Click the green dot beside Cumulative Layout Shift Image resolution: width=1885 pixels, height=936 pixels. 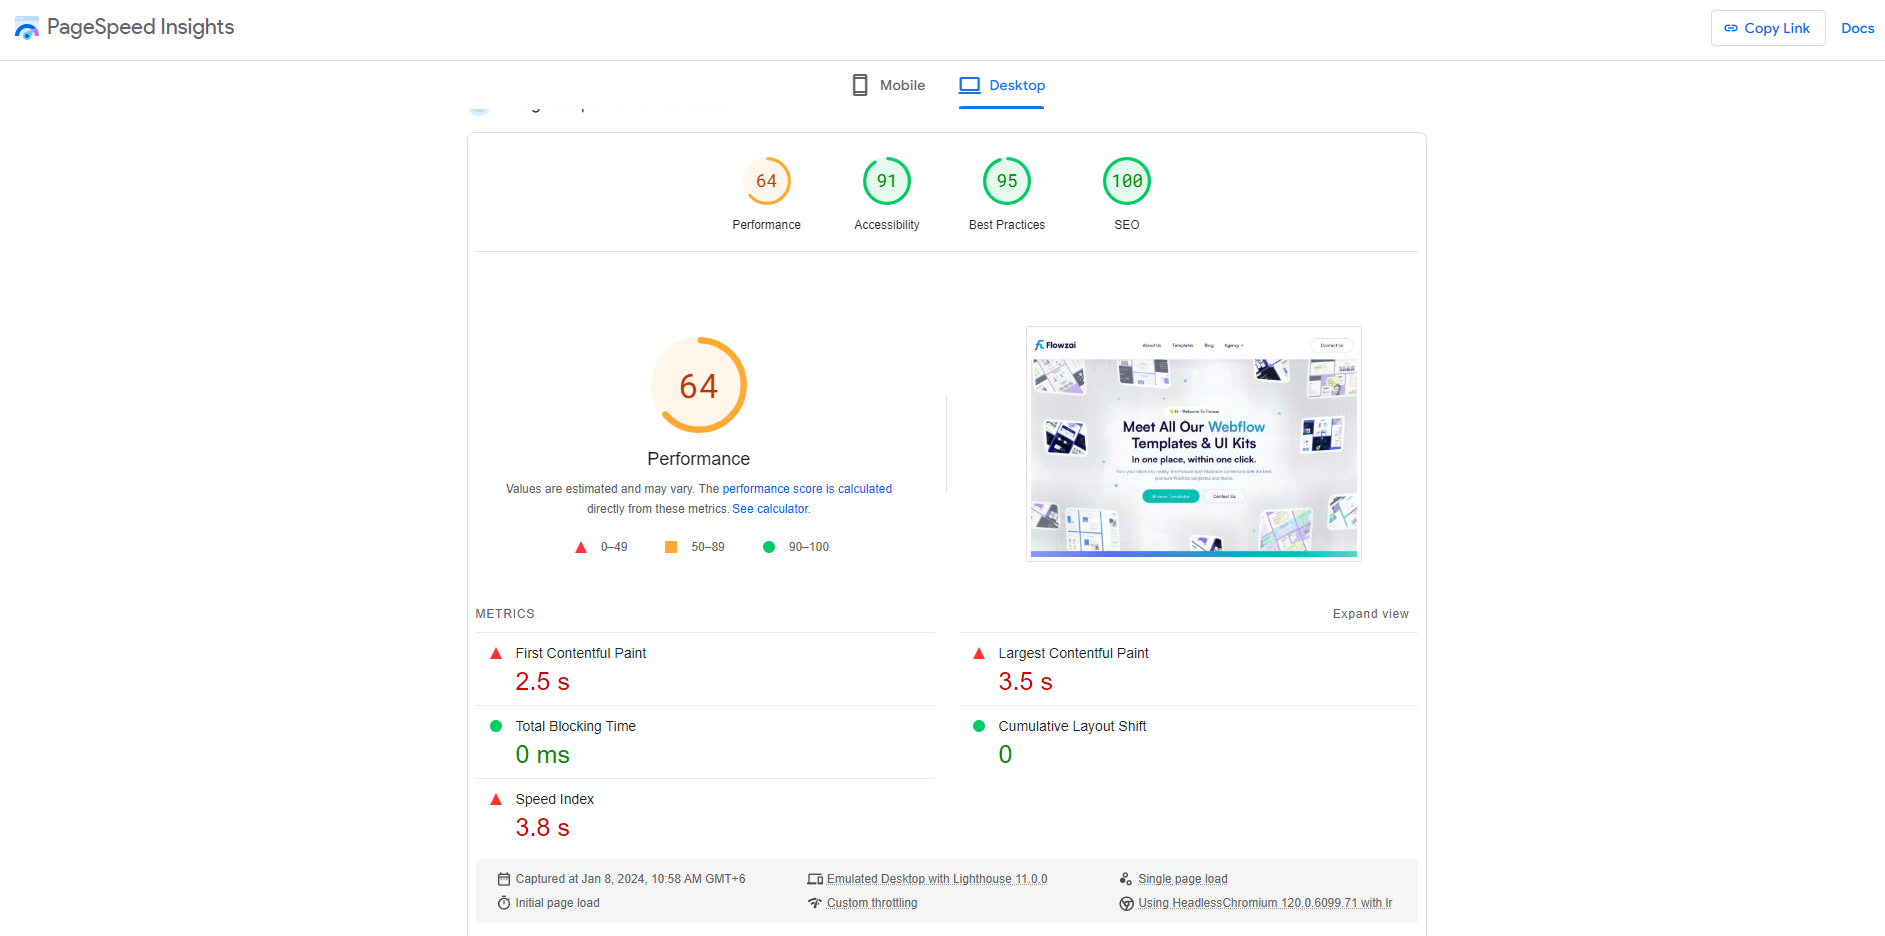[979, 726]
